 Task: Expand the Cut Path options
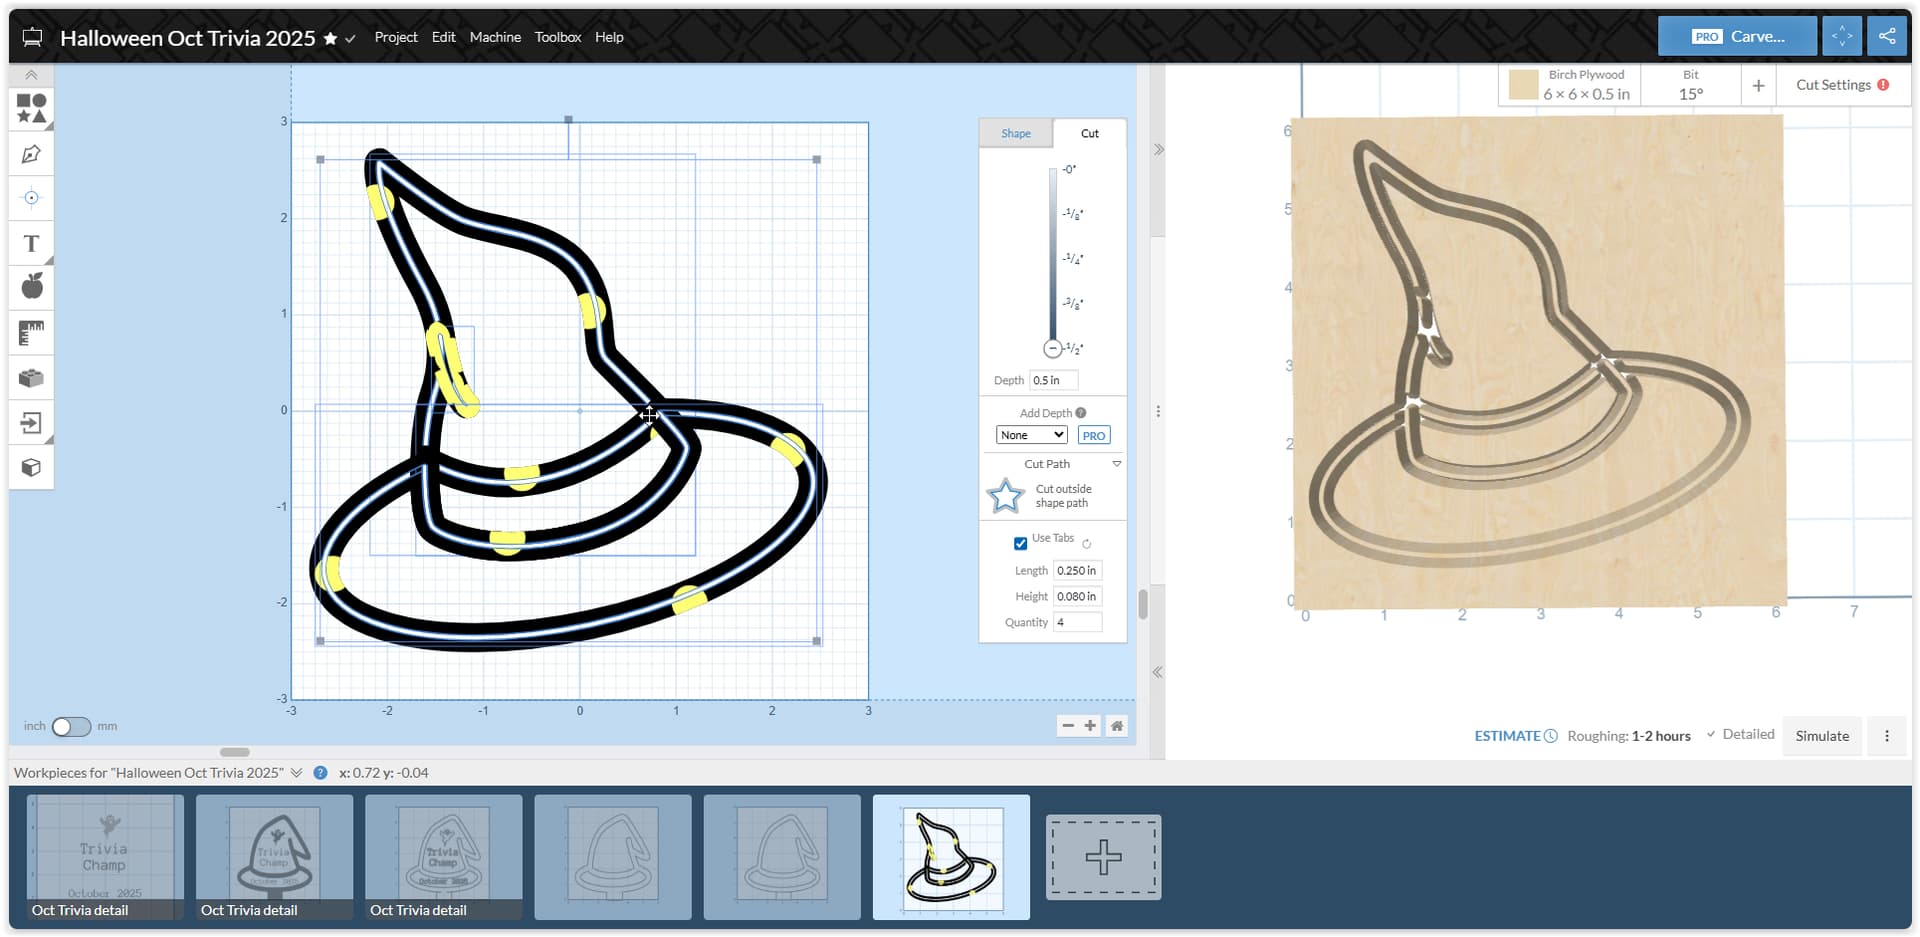point(1116,464)
